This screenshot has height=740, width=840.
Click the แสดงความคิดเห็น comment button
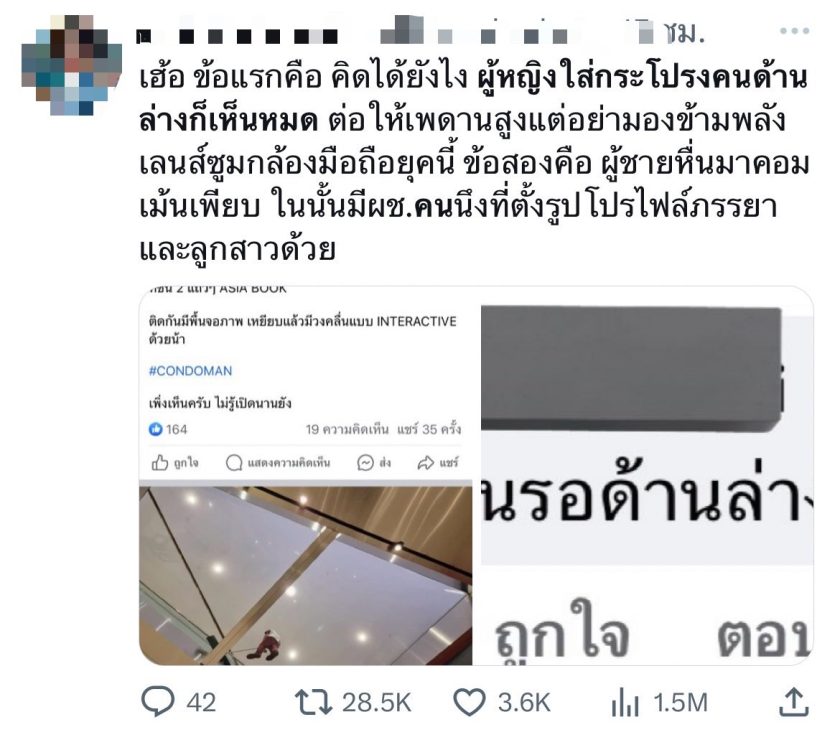click(278, 462)
